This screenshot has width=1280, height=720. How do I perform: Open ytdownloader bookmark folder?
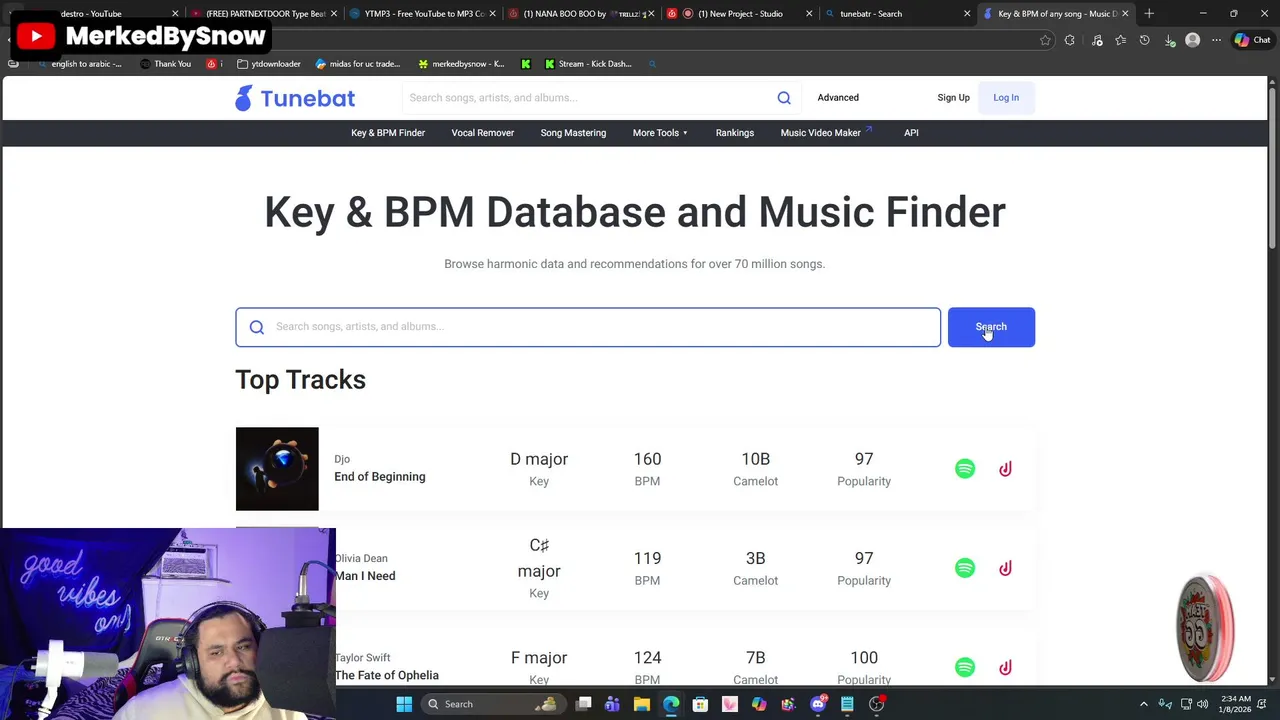(269, 64)
